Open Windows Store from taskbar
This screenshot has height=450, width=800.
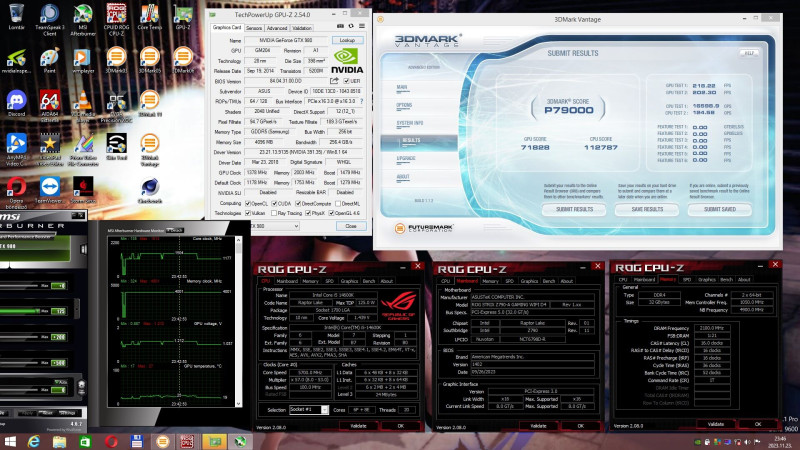[85, 441]
